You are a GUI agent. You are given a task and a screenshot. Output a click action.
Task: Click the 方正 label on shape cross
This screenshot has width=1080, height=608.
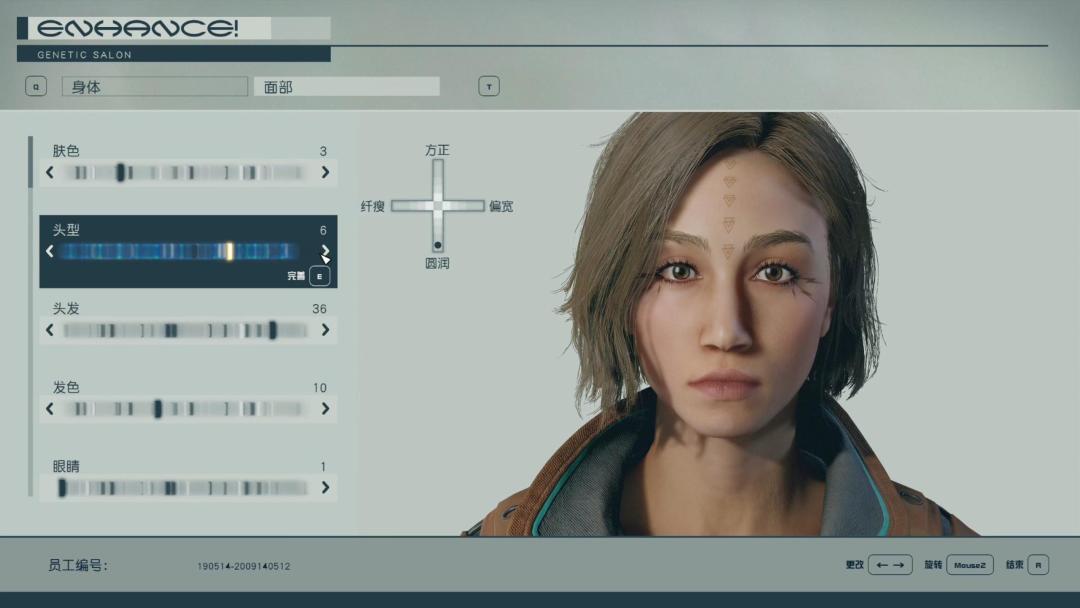click(x=437, y=150)
